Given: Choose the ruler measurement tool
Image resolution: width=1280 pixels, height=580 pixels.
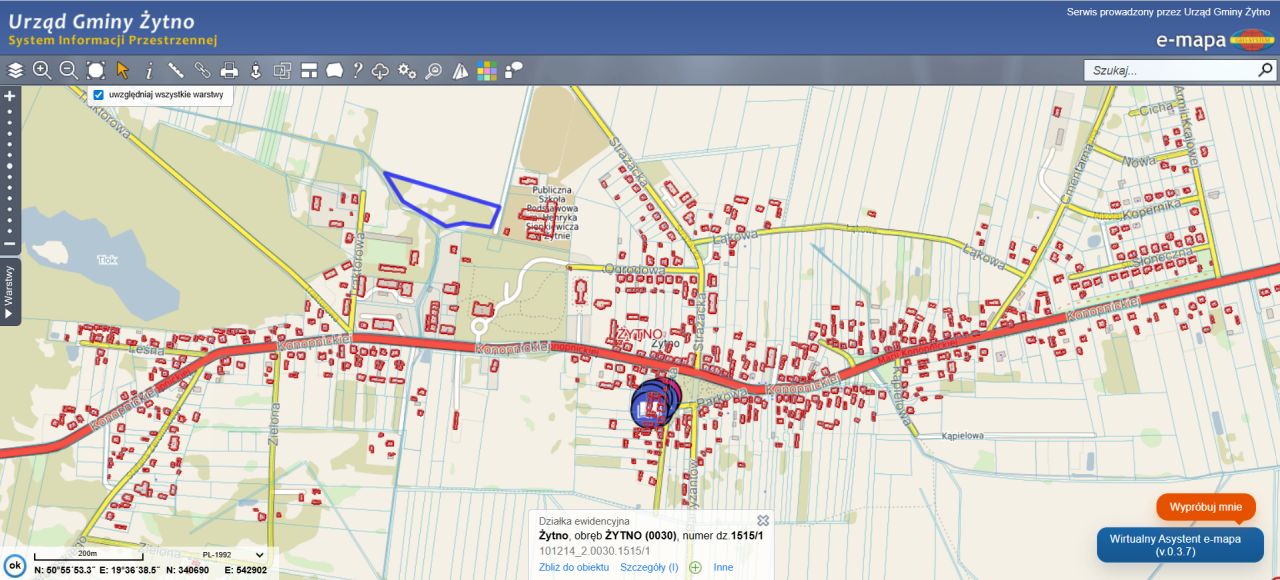Looking at the screenshot, I should point(176,70).
